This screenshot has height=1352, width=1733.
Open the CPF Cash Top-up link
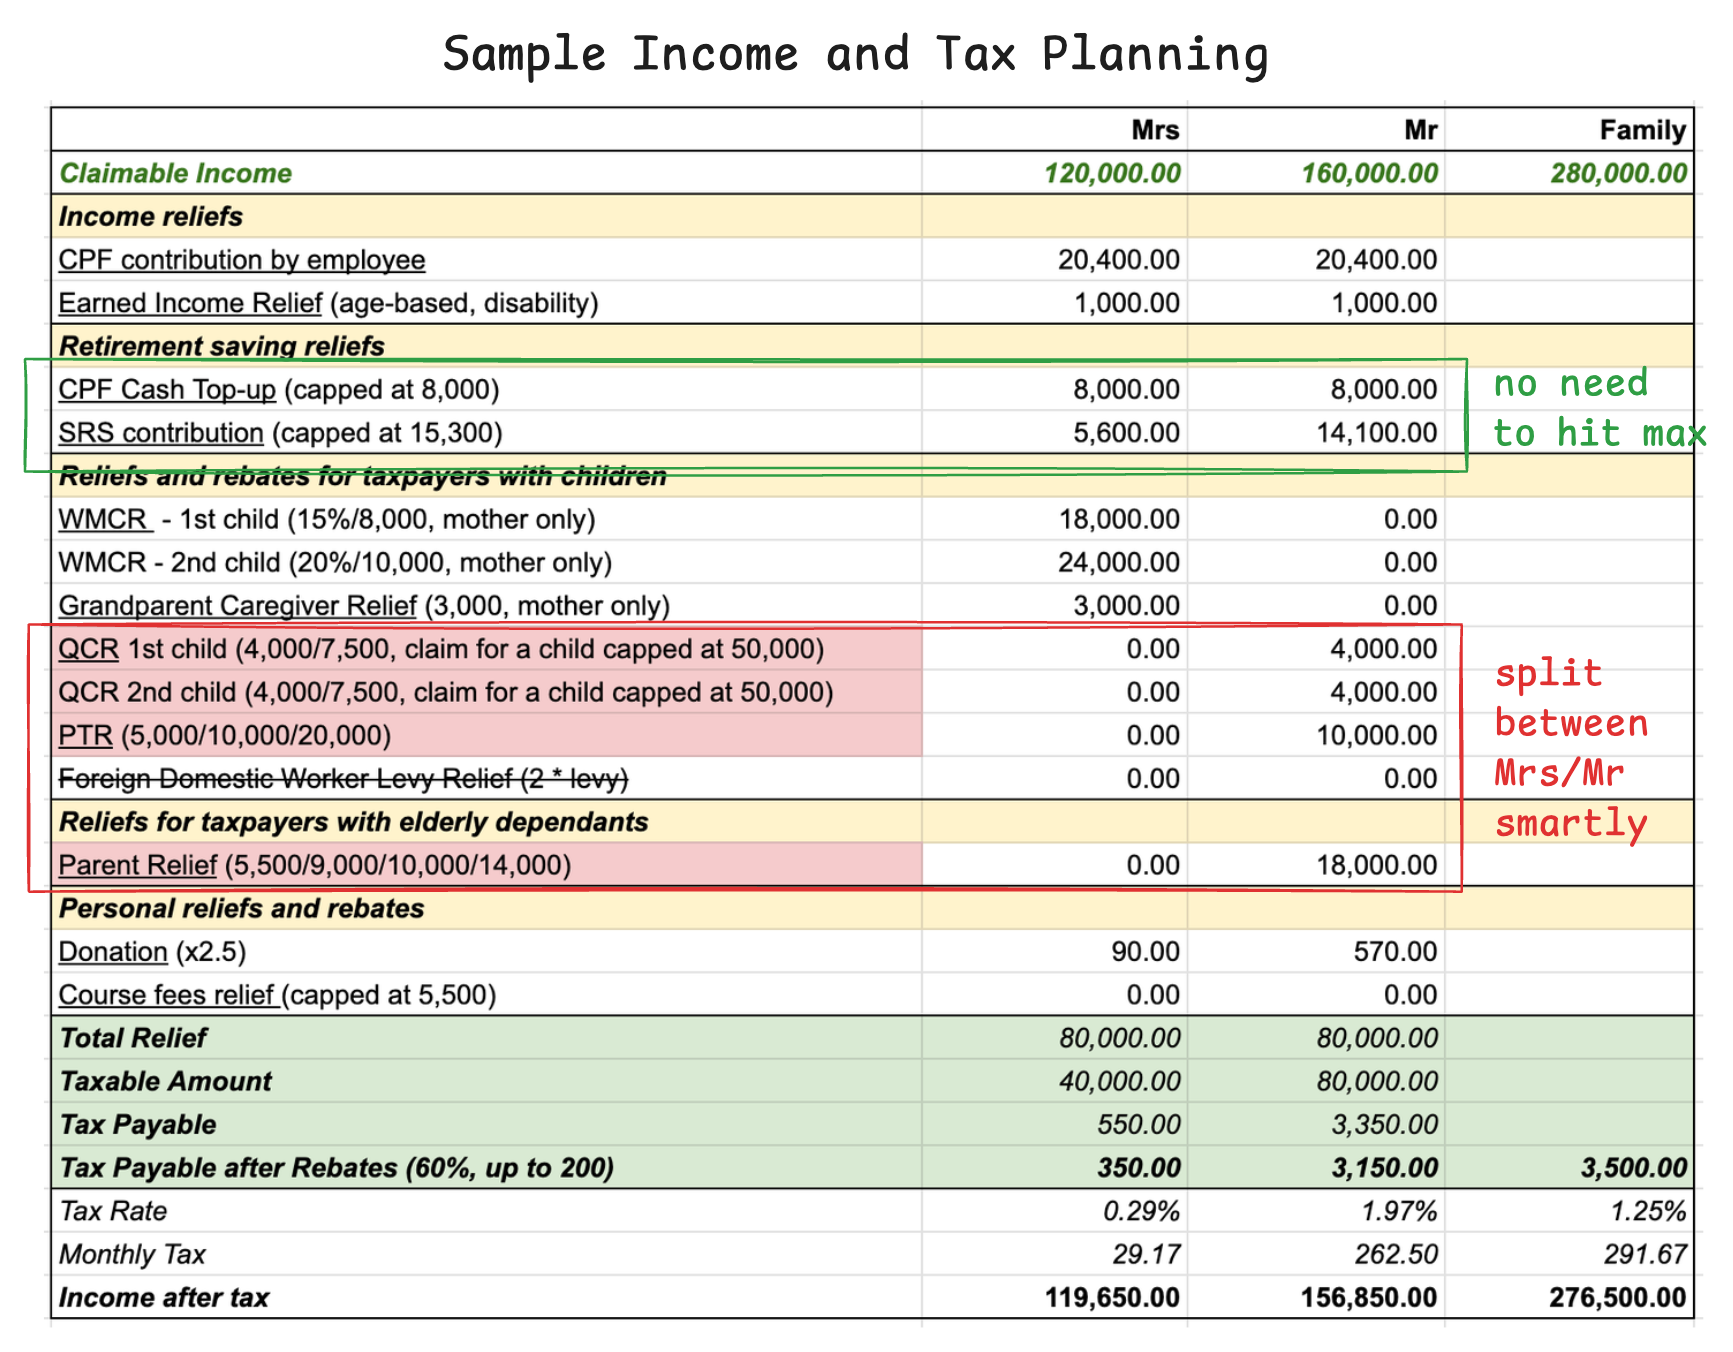166,389
